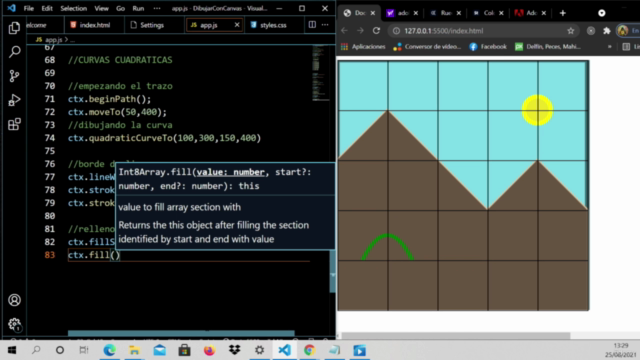Viewport: 640px width, 360px height.
Task: Open Firefox from the taskbar
Action: [209, 350]
